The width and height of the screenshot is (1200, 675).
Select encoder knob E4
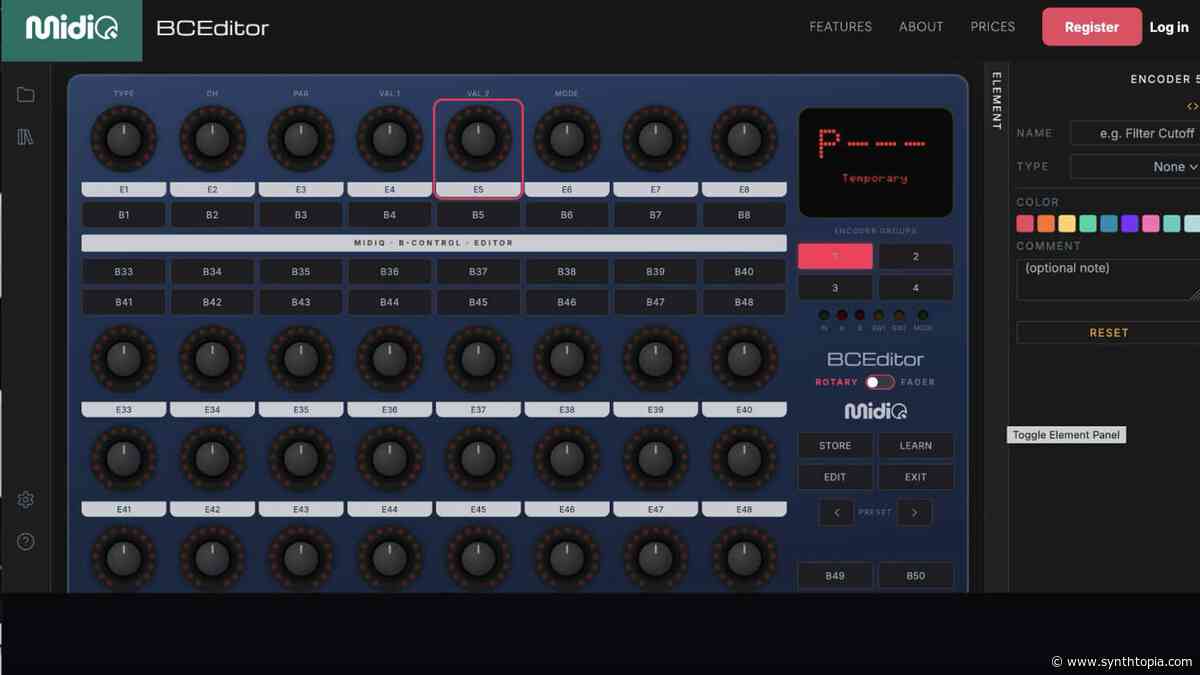[390, 140]
